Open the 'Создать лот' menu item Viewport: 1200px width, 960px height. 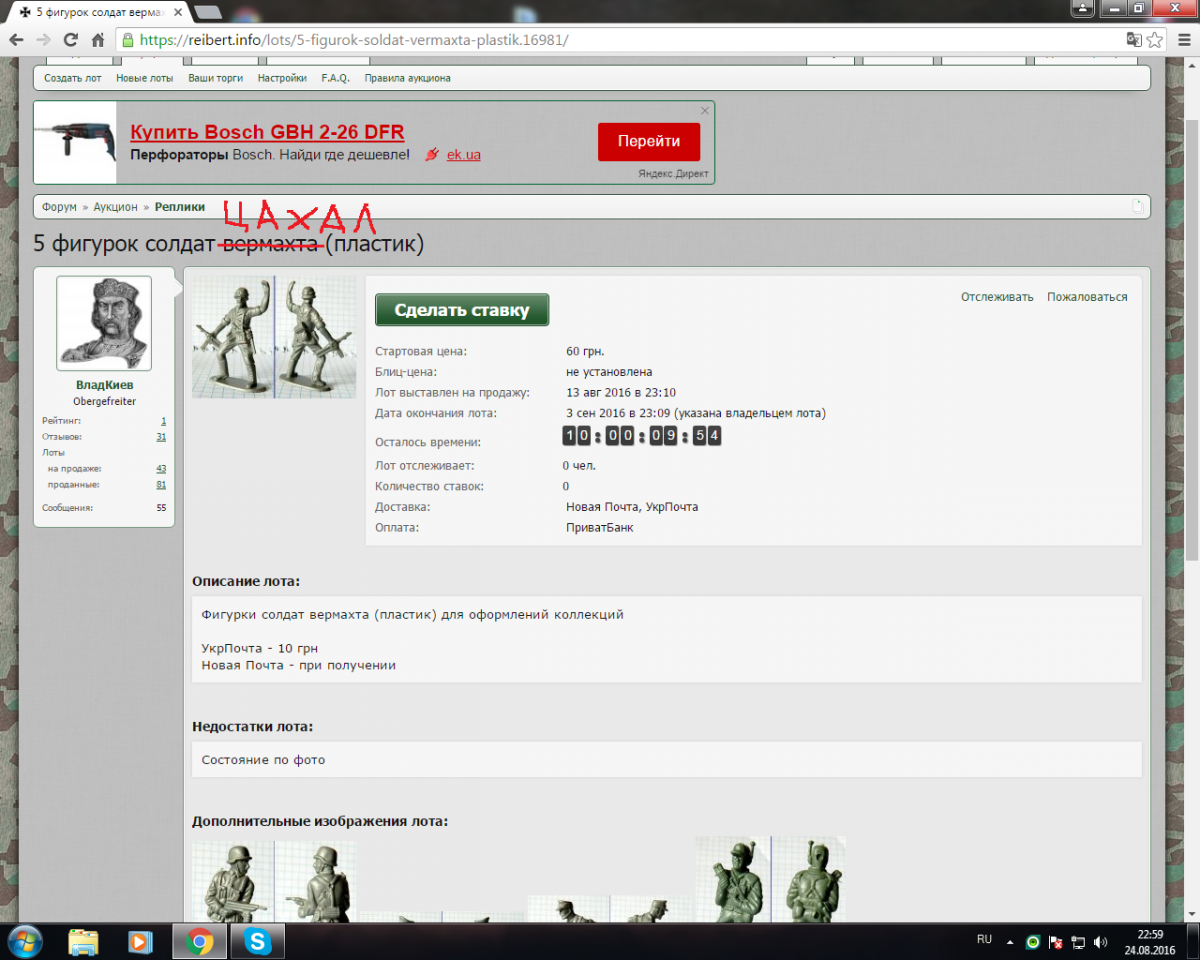click(x=72, y=78)
